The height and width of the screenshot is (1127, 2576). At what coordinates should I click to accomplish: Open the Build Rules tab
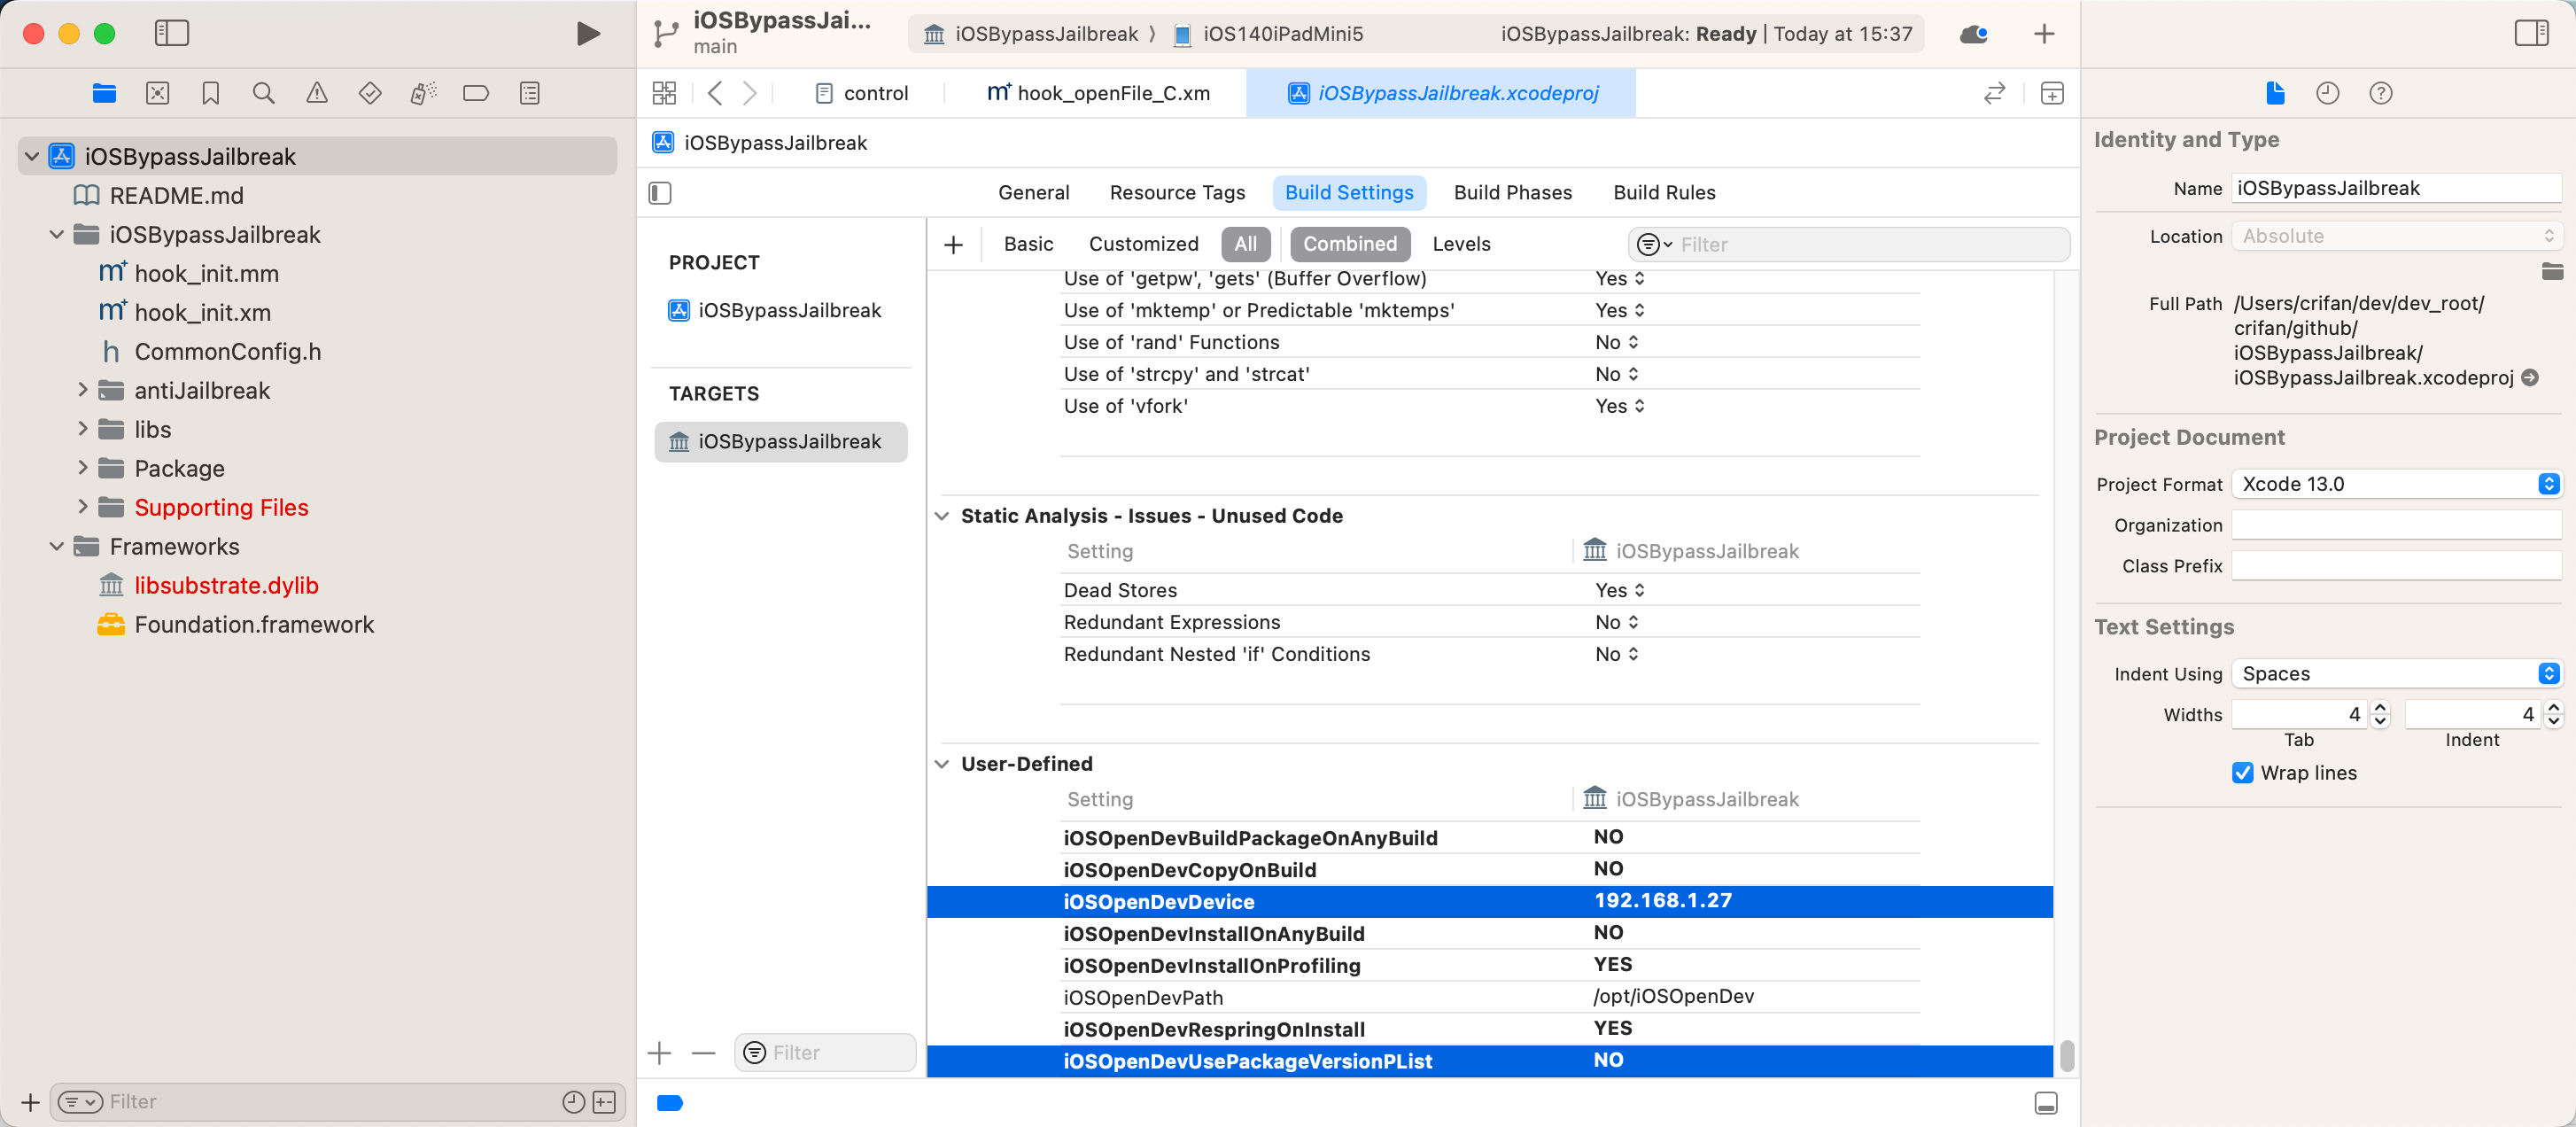(x=1664, y=192)
